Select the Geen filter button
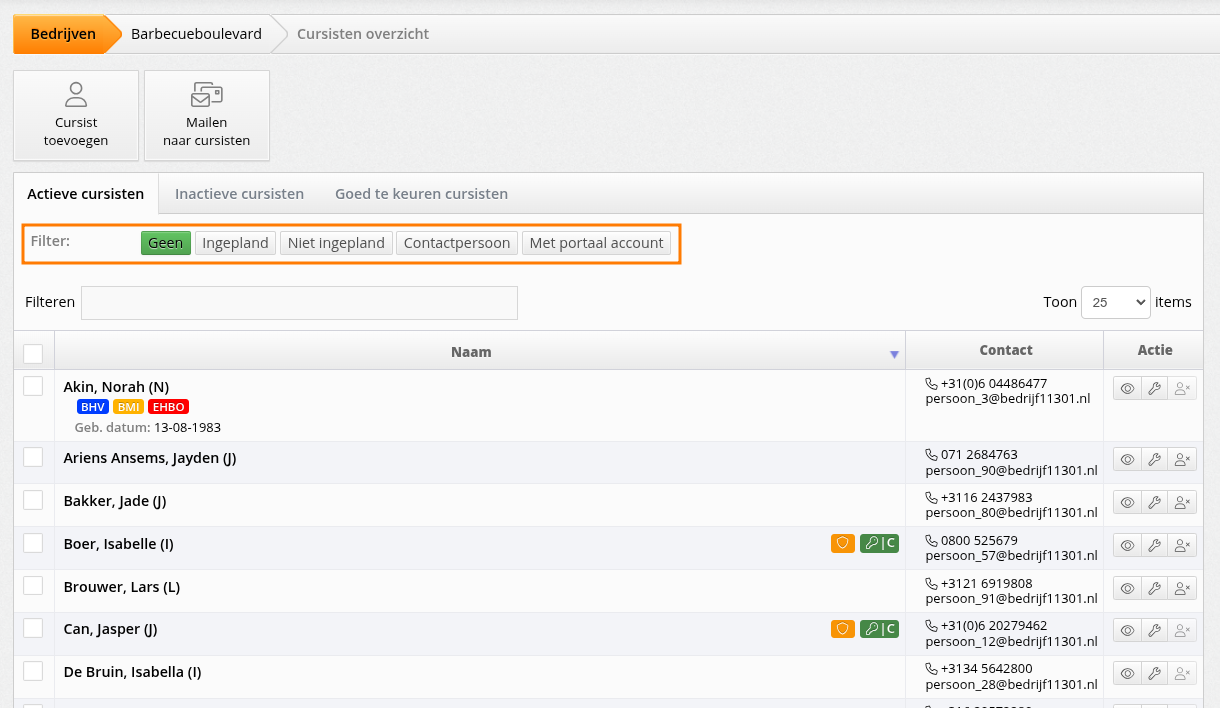1220x708 pixels. 166,243
